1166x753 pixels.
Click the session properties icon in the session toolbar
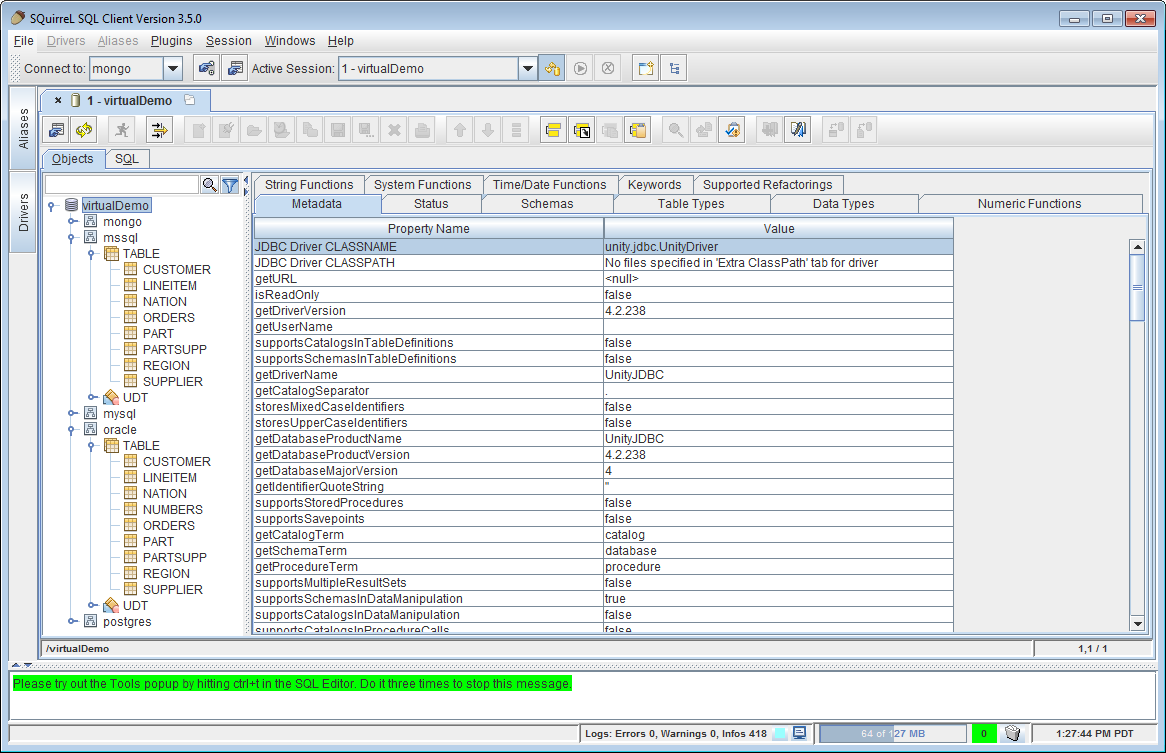click(56, 130)
